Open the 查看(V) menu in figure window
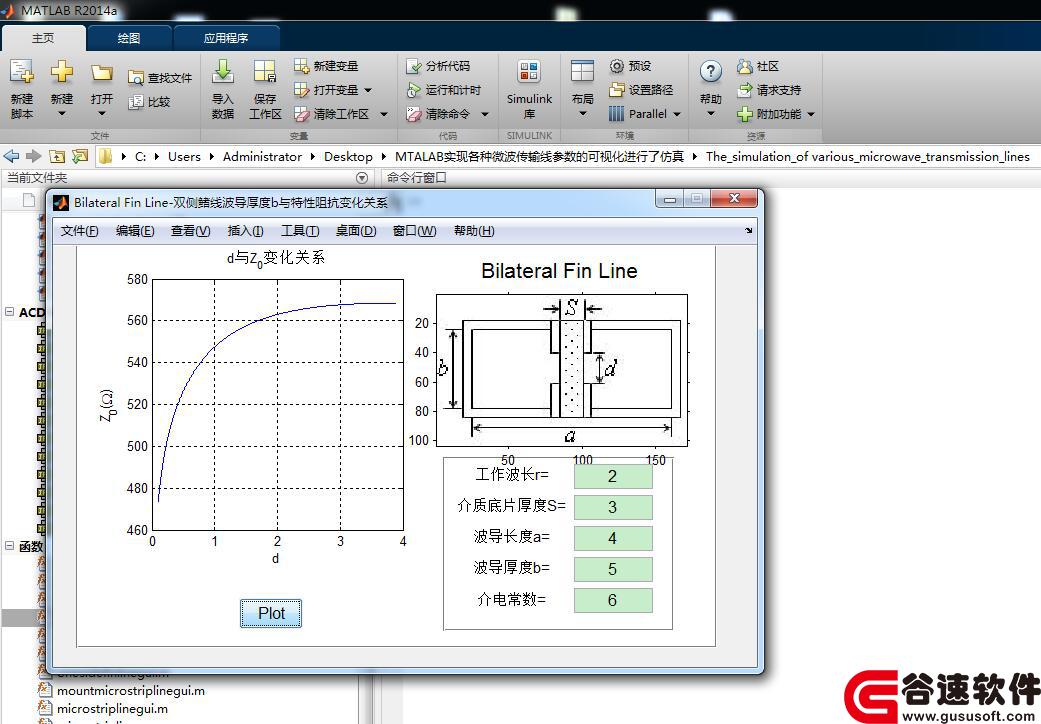The image size is (1041, 724). click(191, 231)
